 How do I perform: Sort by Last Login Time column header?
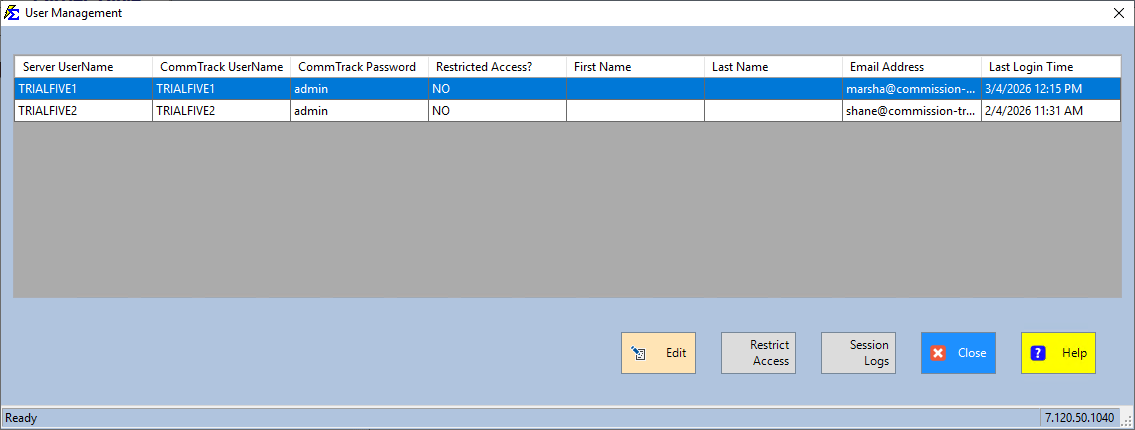(1050, 67)
